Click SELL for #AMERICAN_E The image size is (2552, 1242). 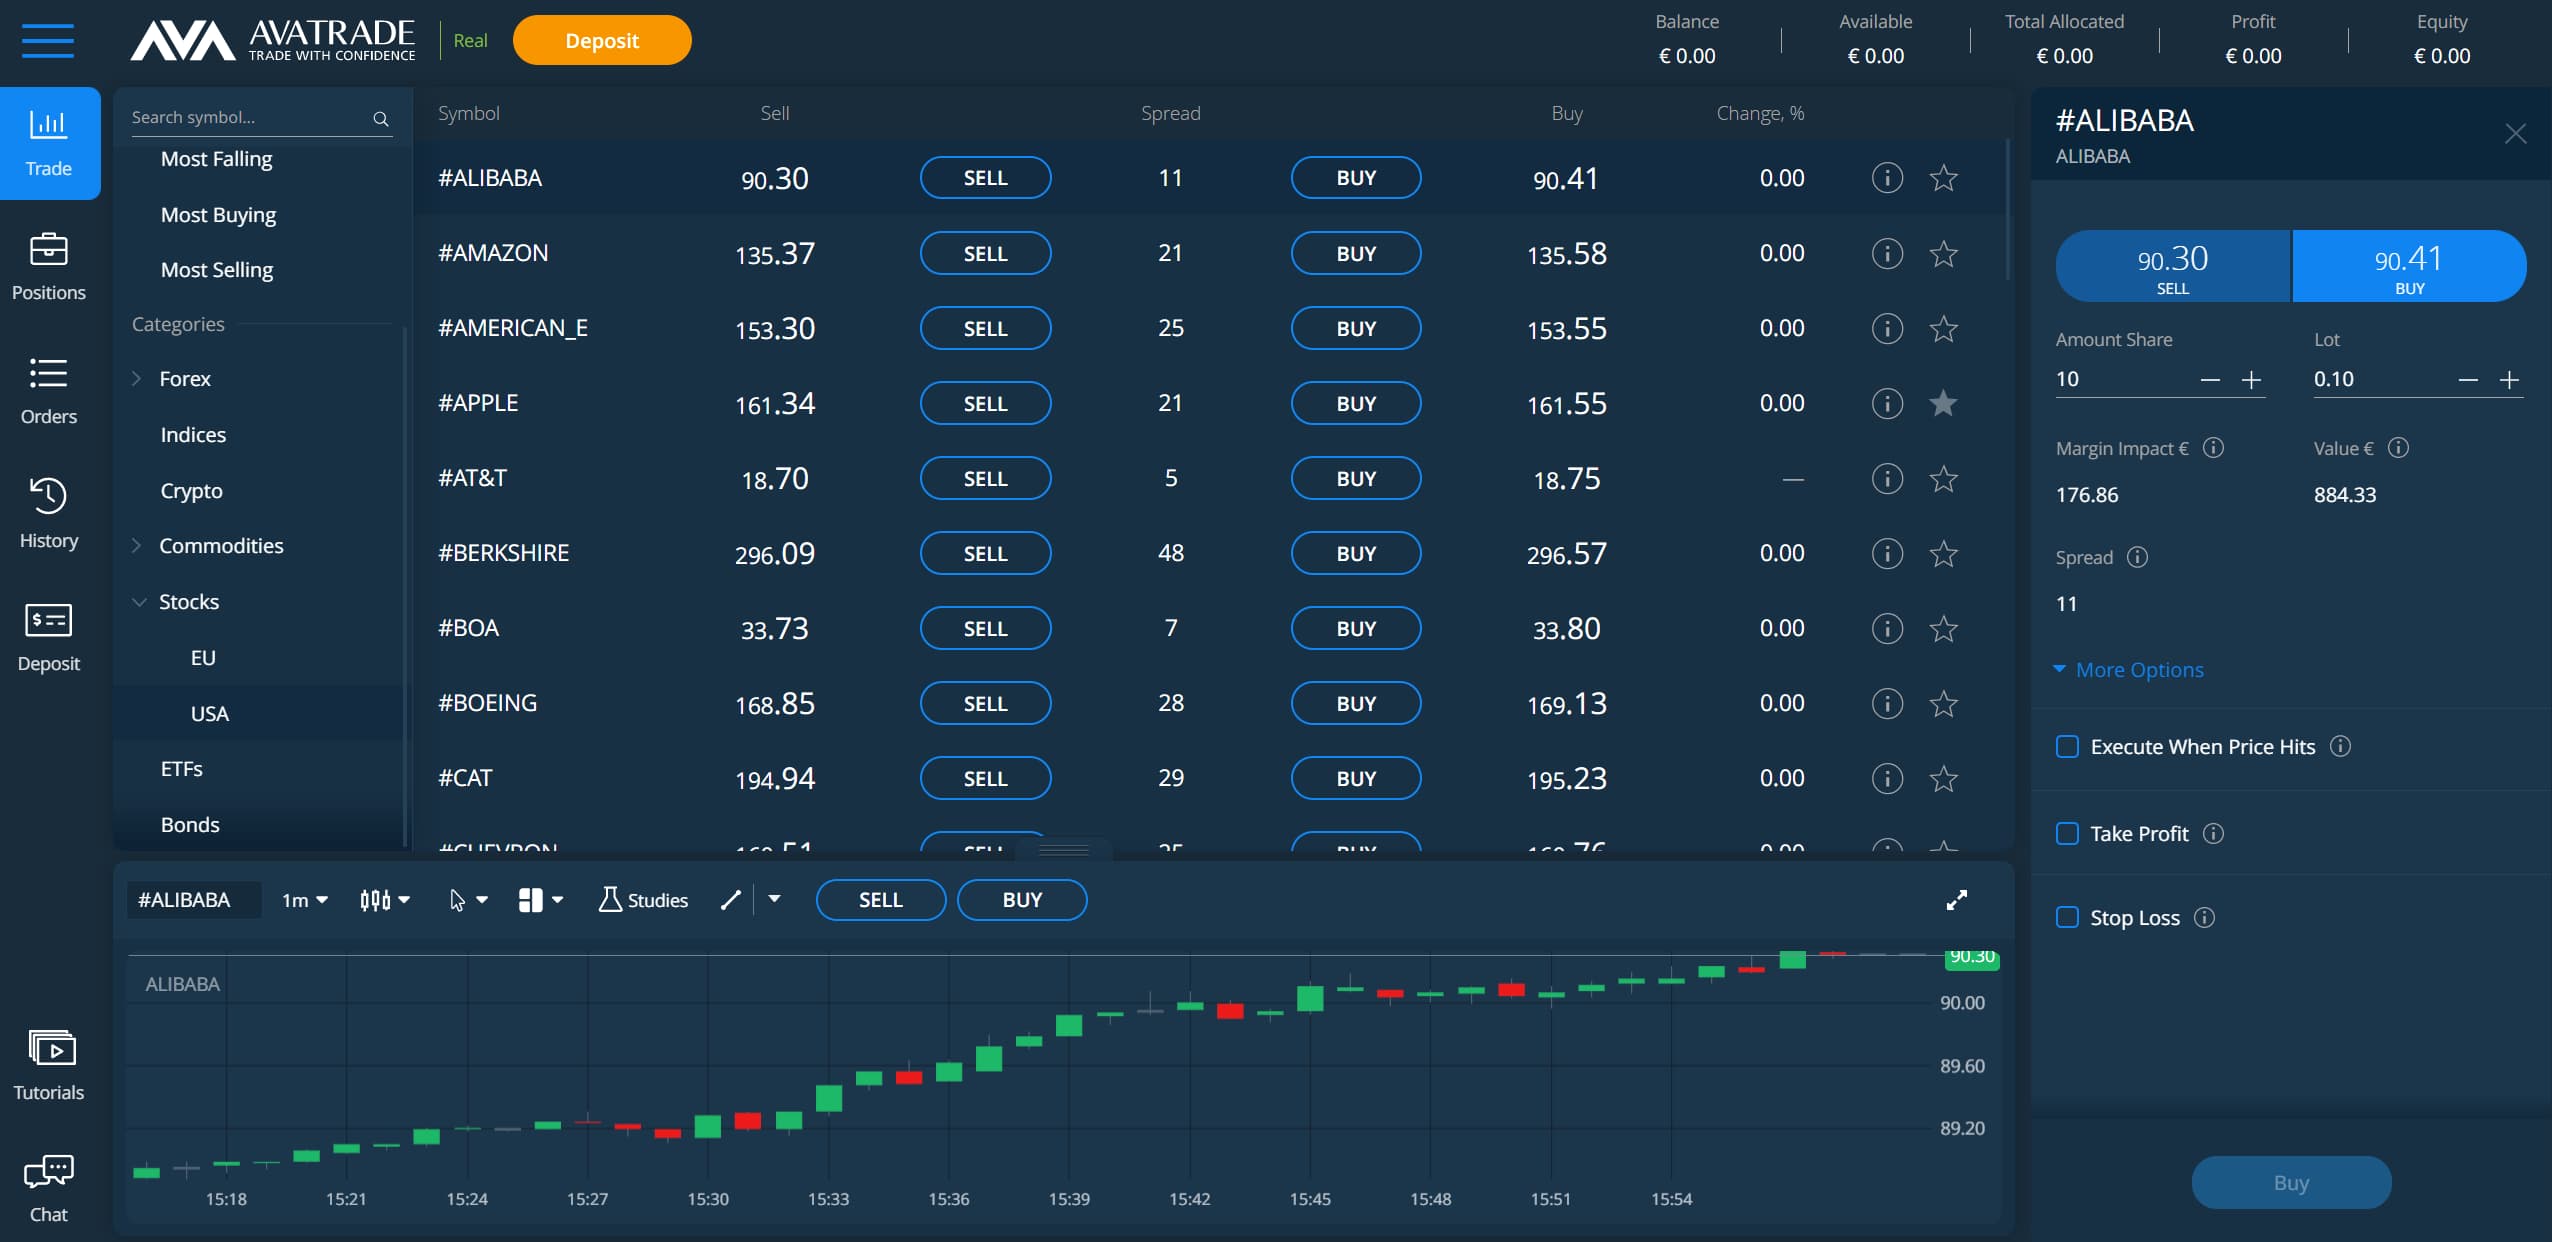(x=985, y=328)
